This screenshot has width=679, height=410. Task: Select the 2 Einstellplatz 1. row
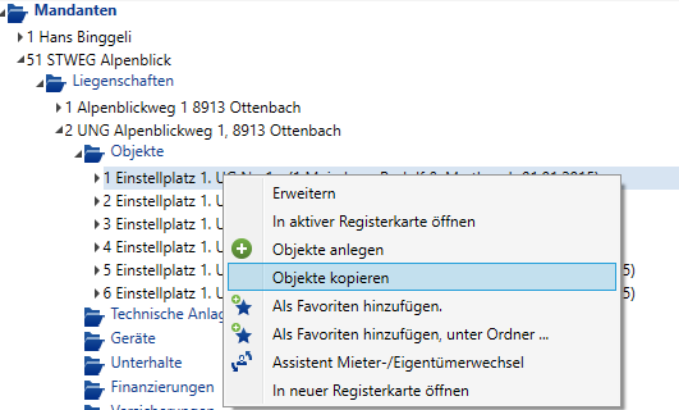[163, 201]
